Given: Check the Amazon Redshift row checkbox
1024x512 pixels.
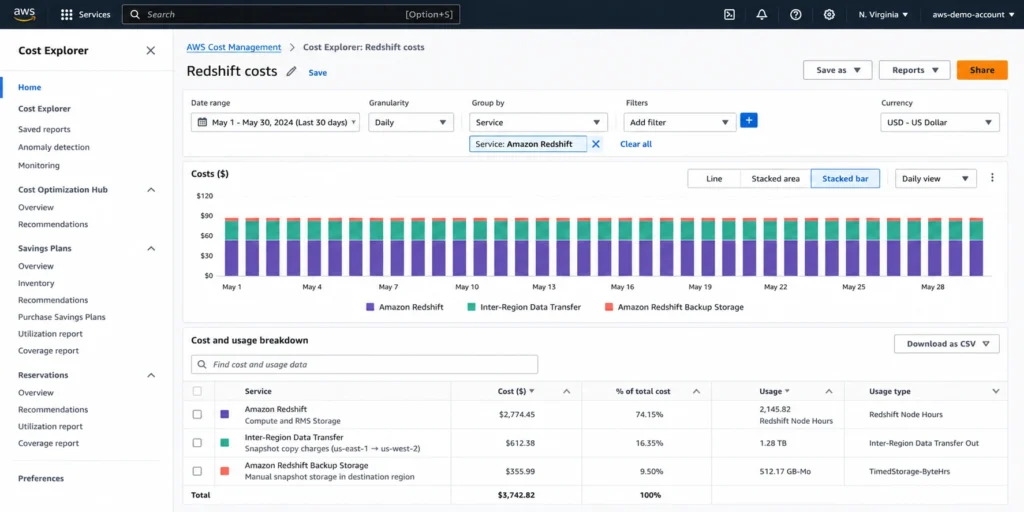Looking at the screenshot, I should coord(197,414).
